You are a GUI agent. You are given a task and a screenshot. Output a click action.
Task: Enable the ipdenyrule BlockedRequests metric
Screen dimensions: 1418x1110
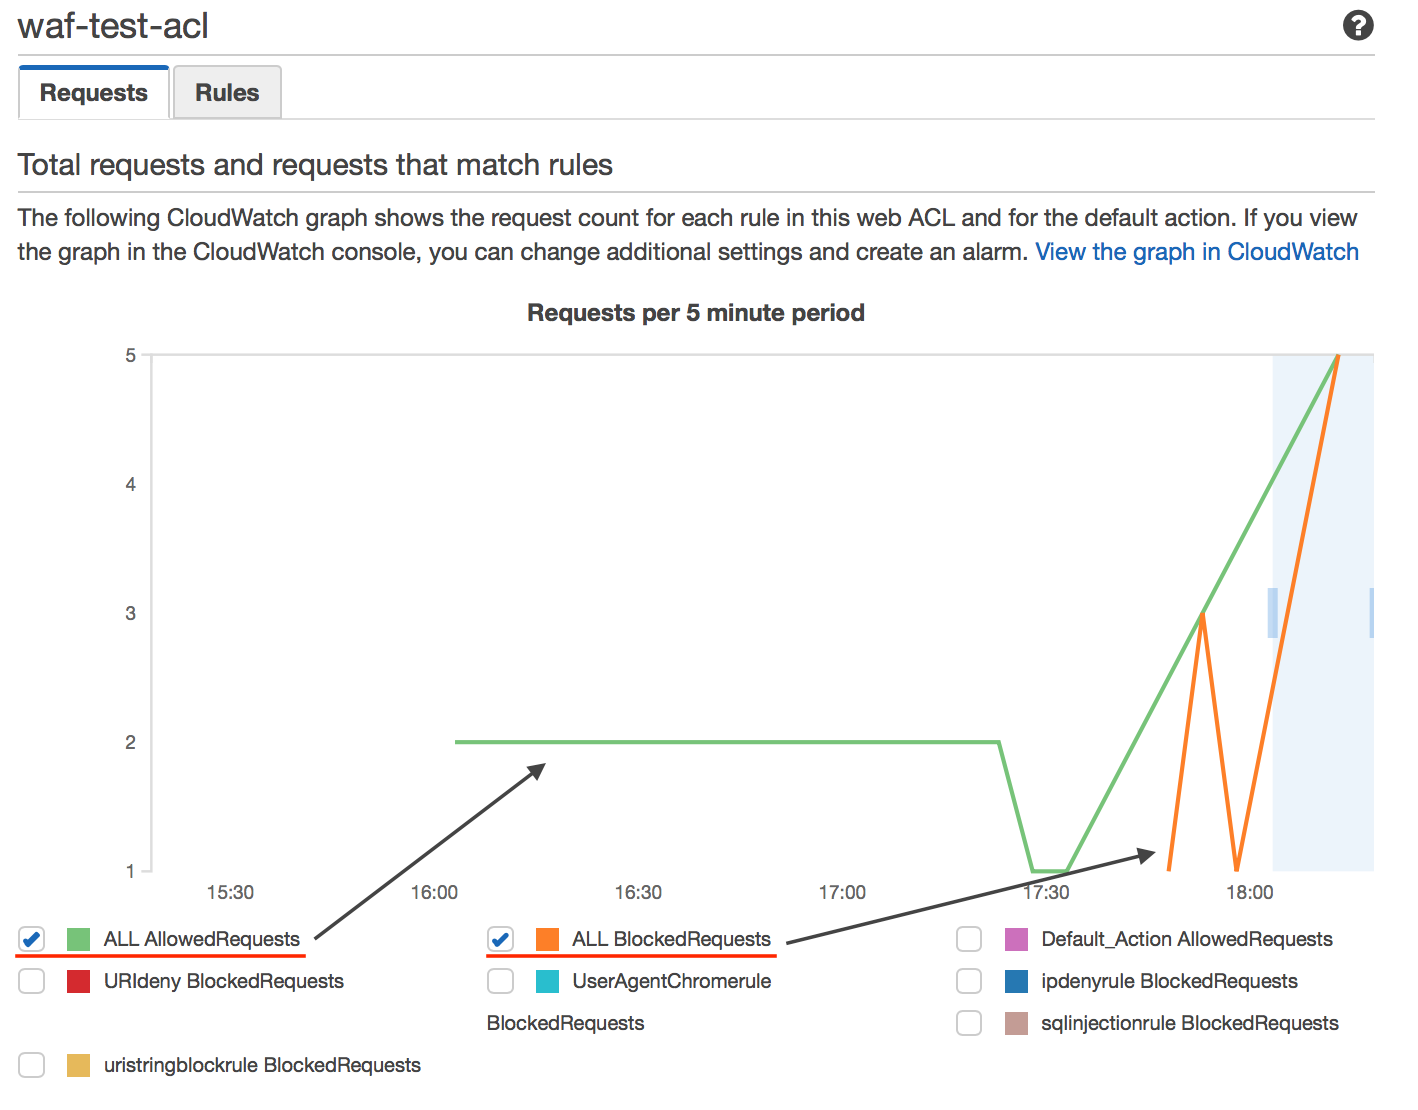(968, 981)
